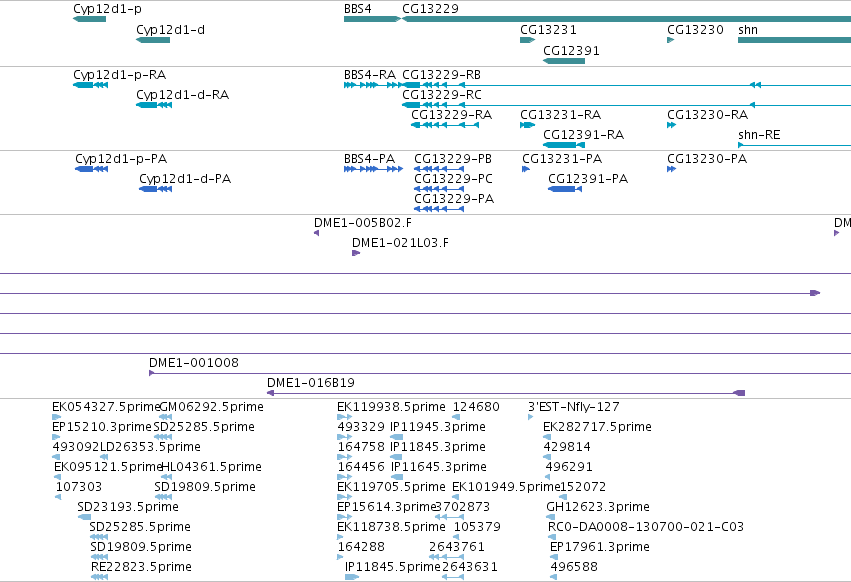The width and height of the screenshot is (851, 582).
Task: Click the CG13230-RA transcript label
Action: tap(708, 115)
